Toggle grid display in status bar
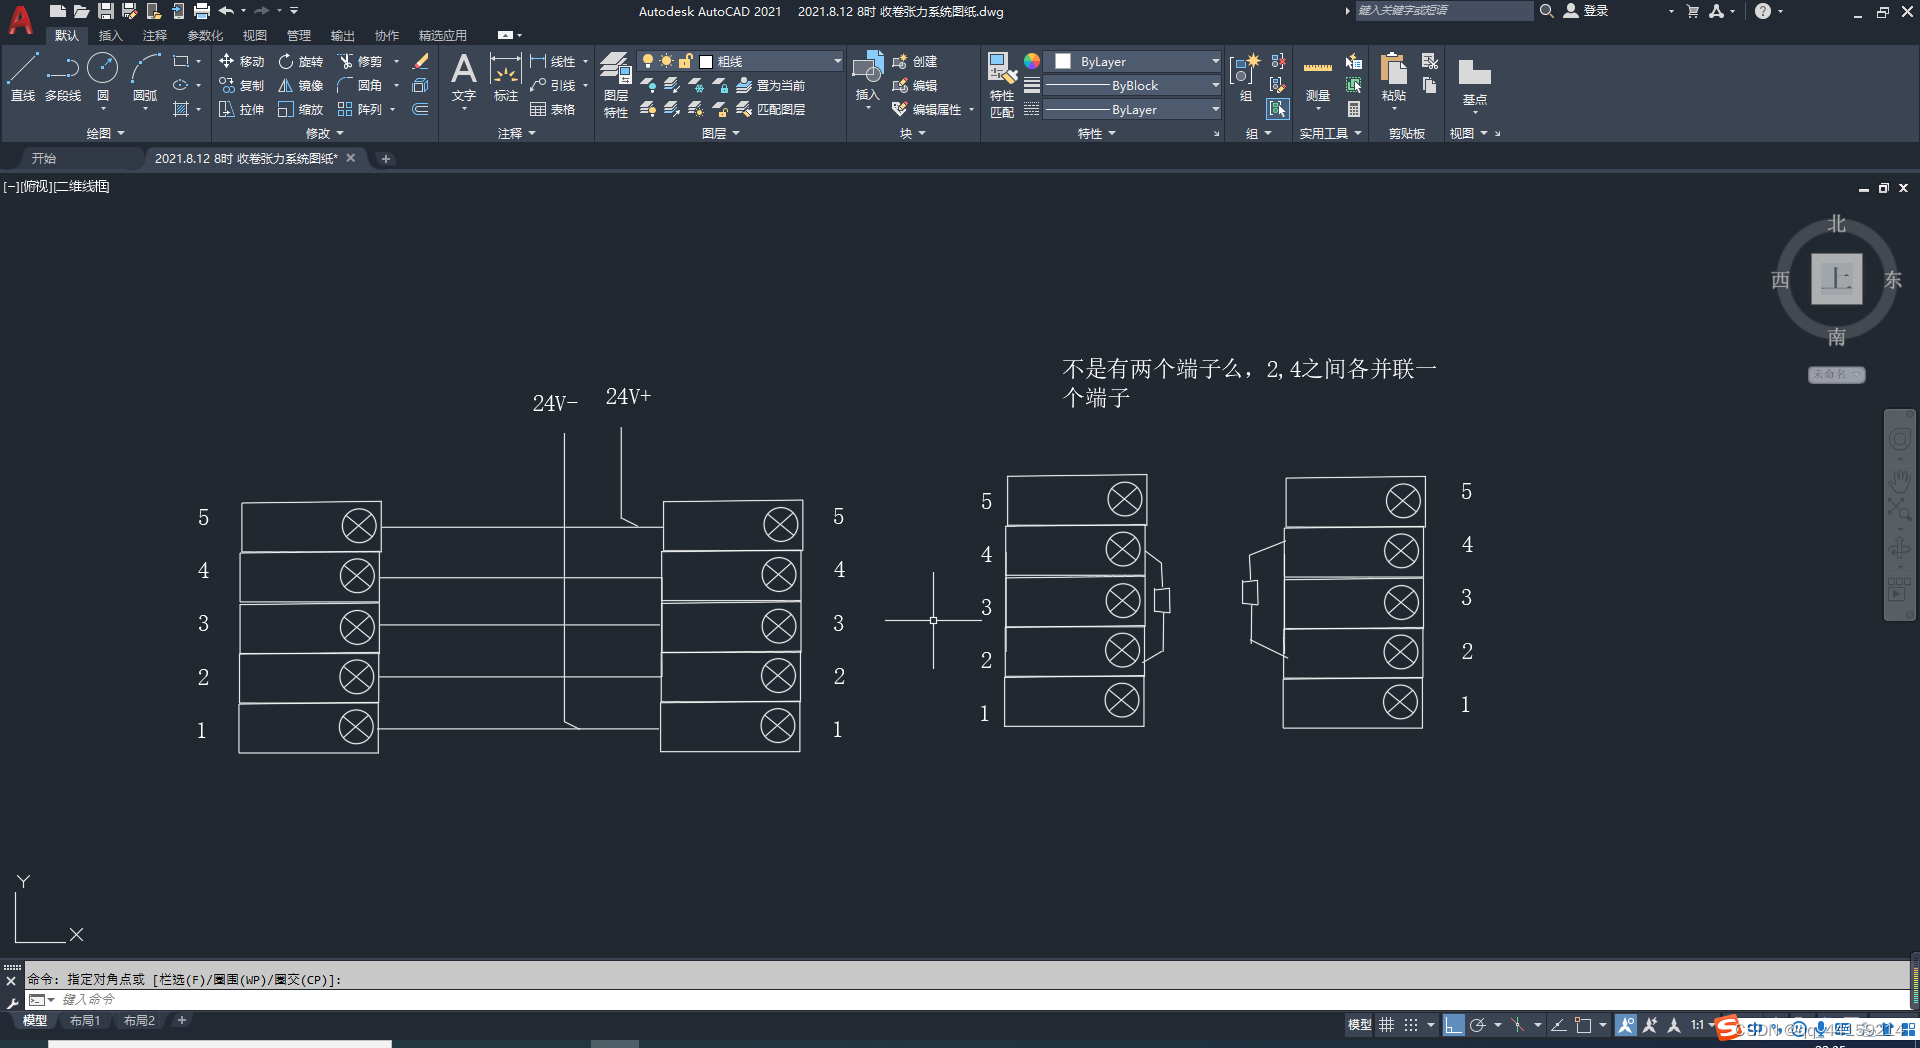The image size is (1920, 1048). 1386,1025
